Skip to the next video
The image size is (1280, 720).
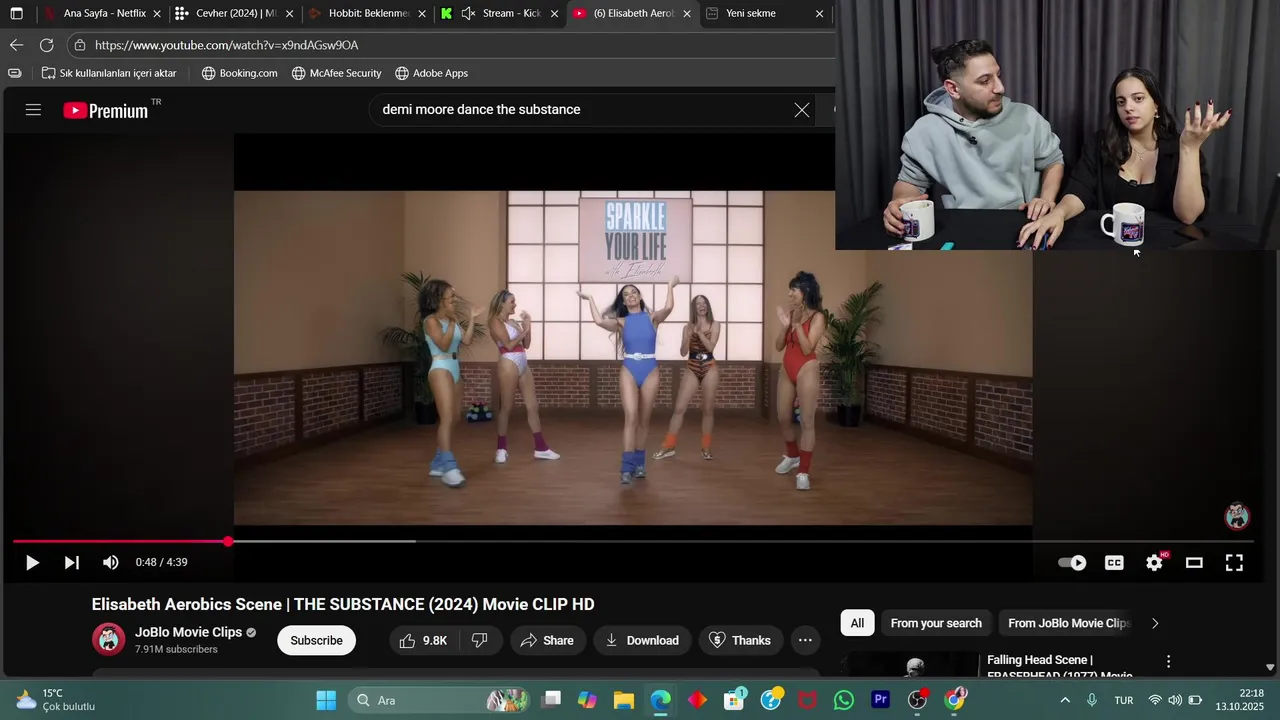[71, 563]
